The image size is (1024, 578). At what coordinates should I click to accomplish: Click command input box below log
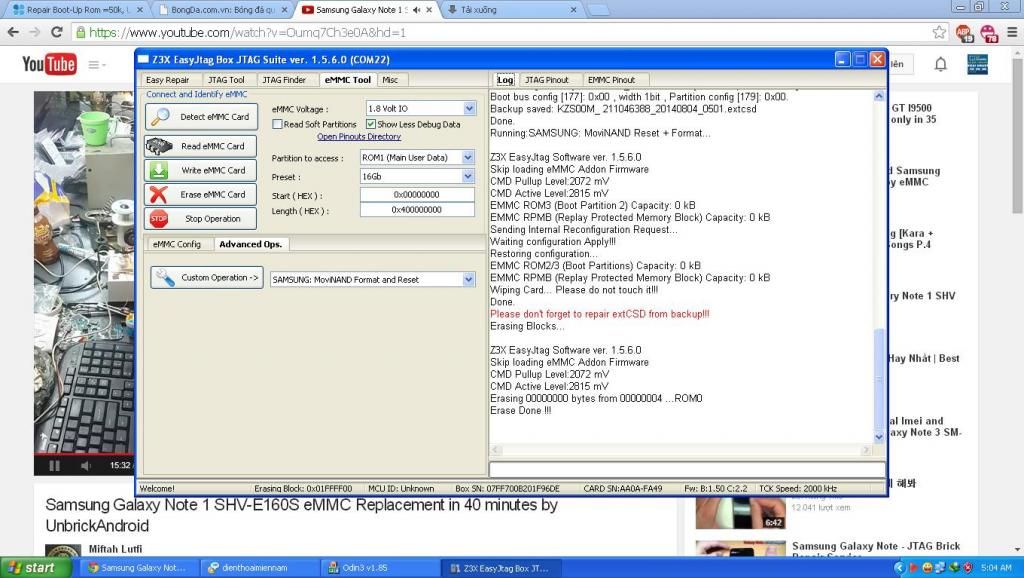[687, 470]
